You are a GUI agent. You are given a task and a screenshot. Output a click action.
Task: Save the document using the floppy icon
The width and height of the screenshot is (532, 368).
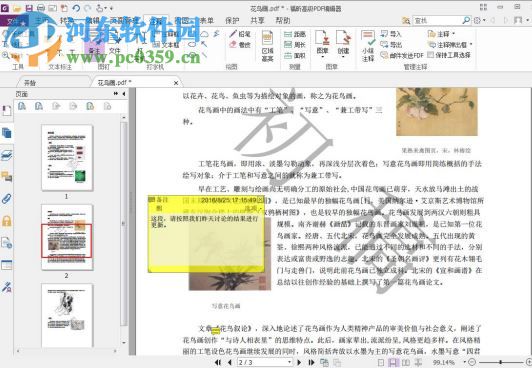pyautogui.click(x=29, y=8)
